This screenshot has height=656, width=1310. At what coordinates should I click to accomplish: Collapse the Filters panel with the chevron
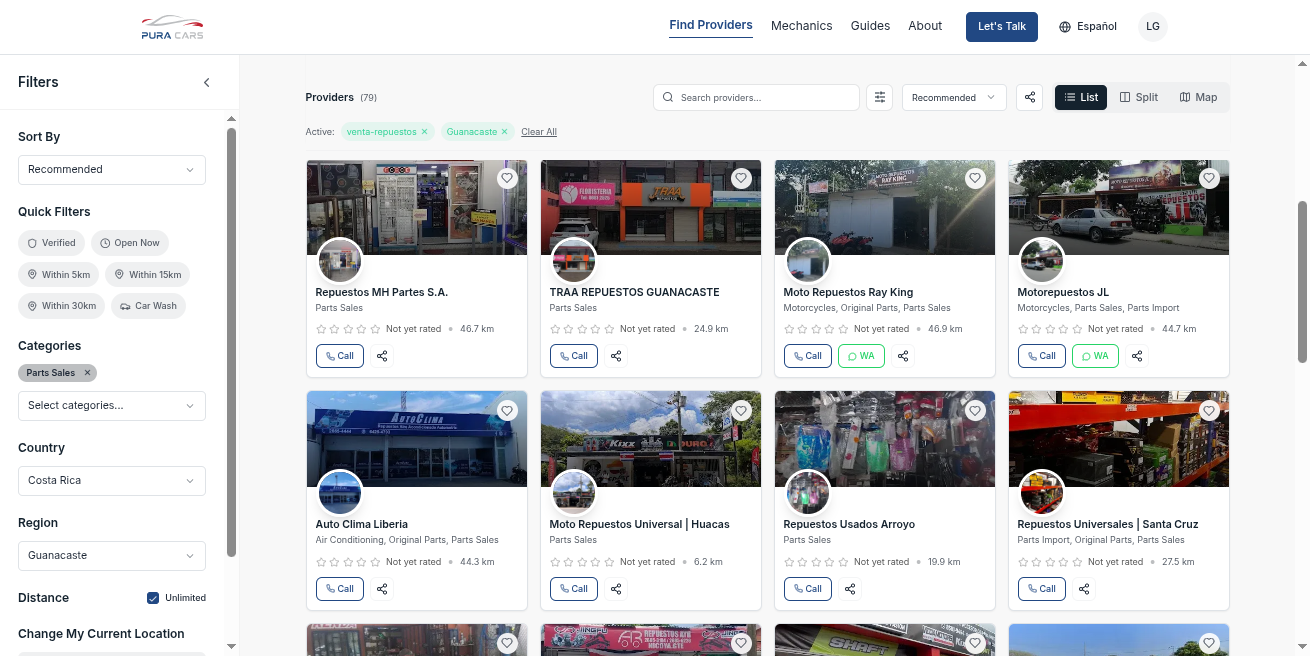click(x=207, y=82)
